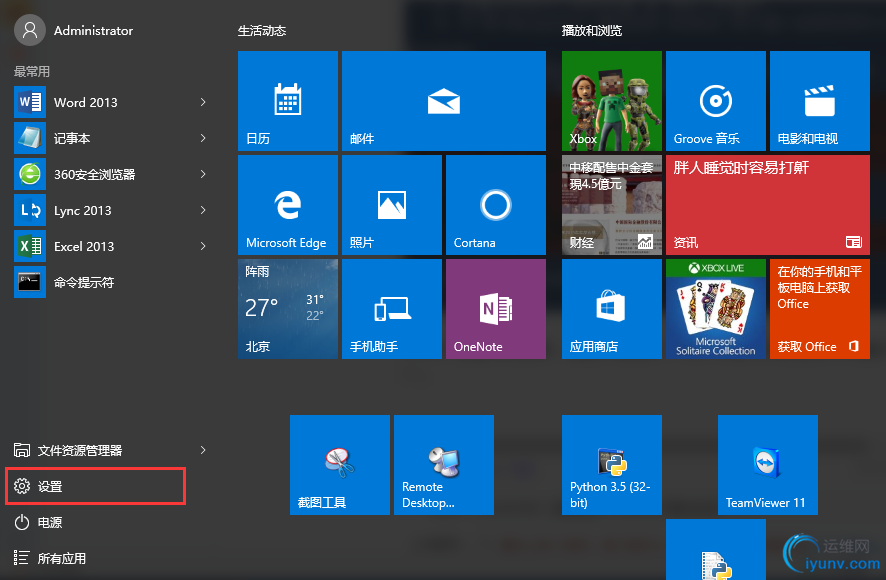Image resolution: width=886 pixels, height=580 pixels.
Task: Open the Finance (财经) tile
Action: click(x=611, y=205)
